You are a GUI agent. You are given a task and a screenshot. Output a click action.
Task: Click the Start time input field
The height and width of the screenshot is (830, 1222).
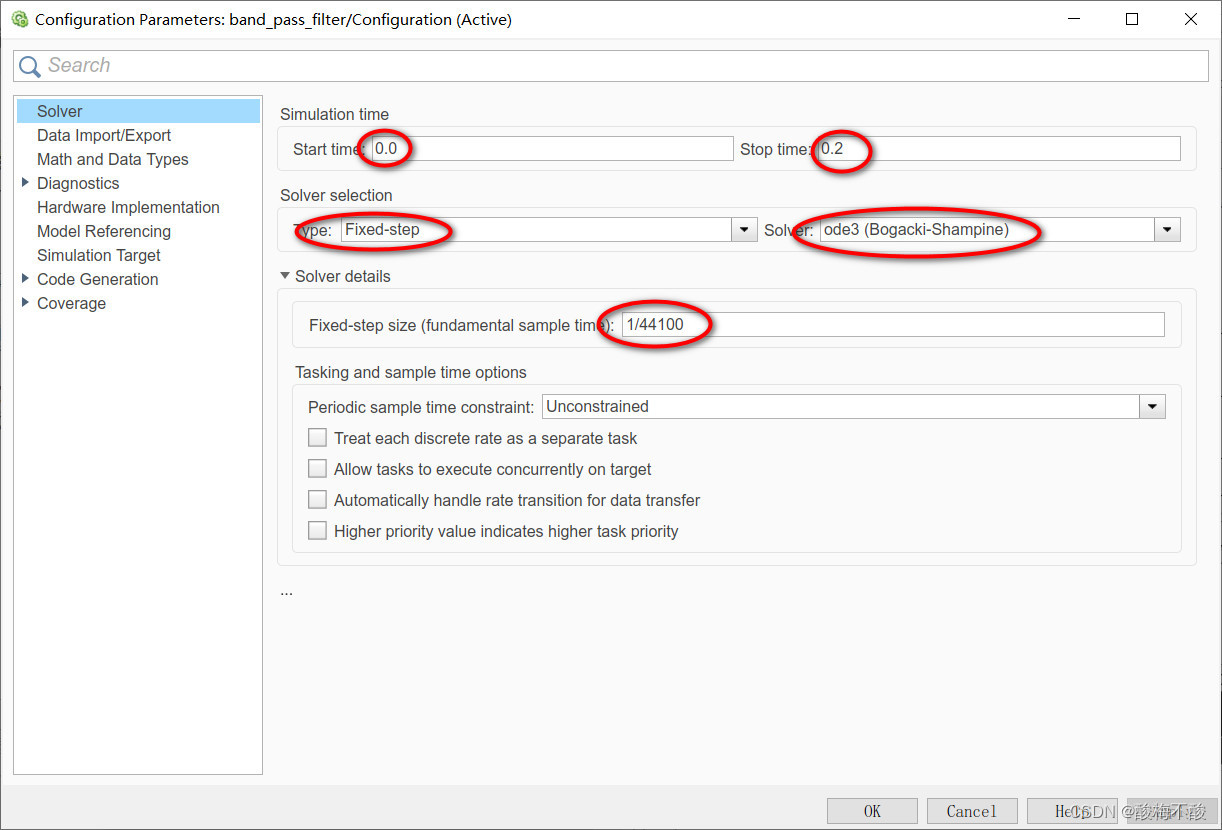552,149
